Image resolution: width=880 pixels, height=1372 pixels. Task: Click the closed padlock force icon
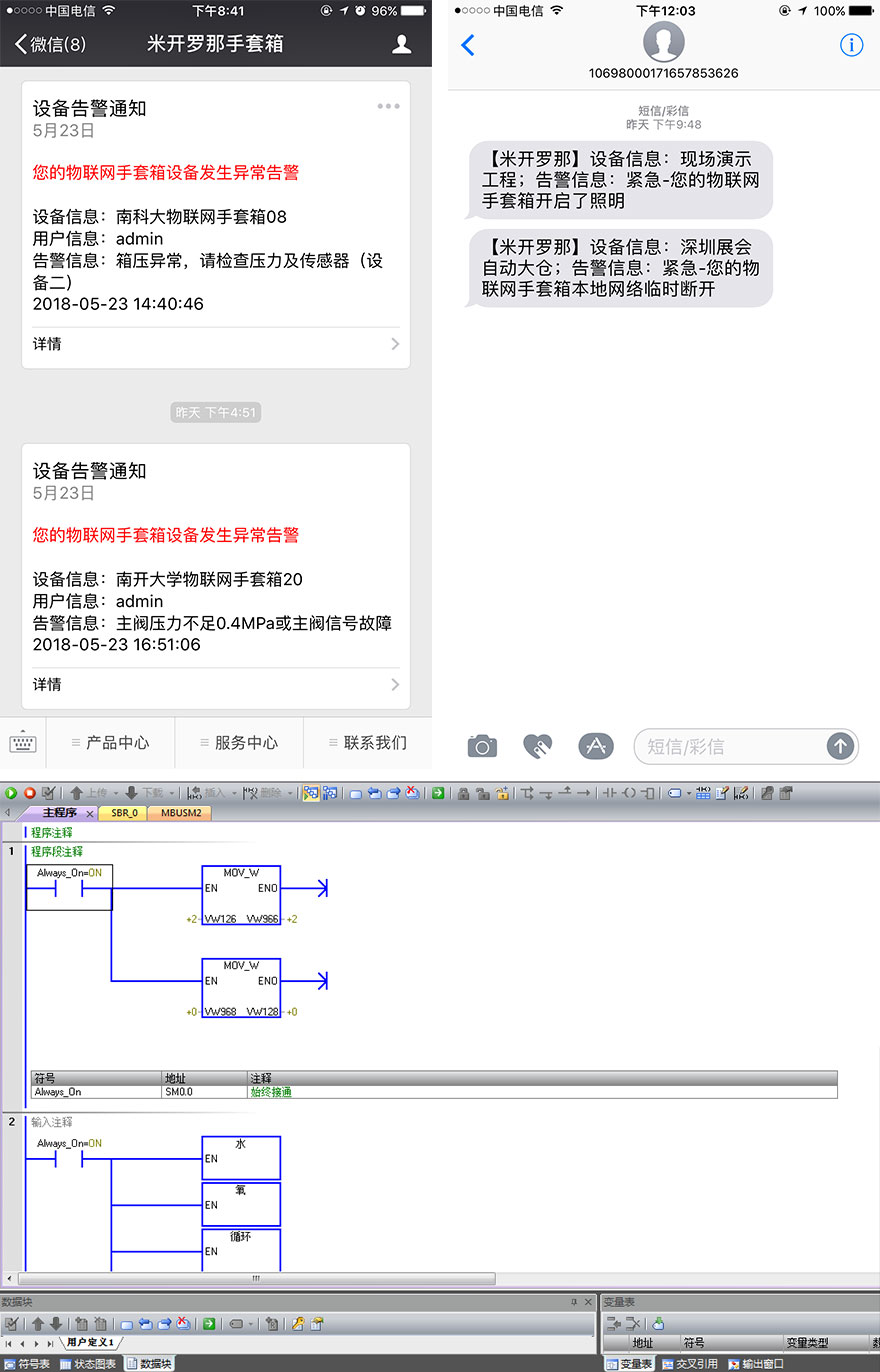463,793
